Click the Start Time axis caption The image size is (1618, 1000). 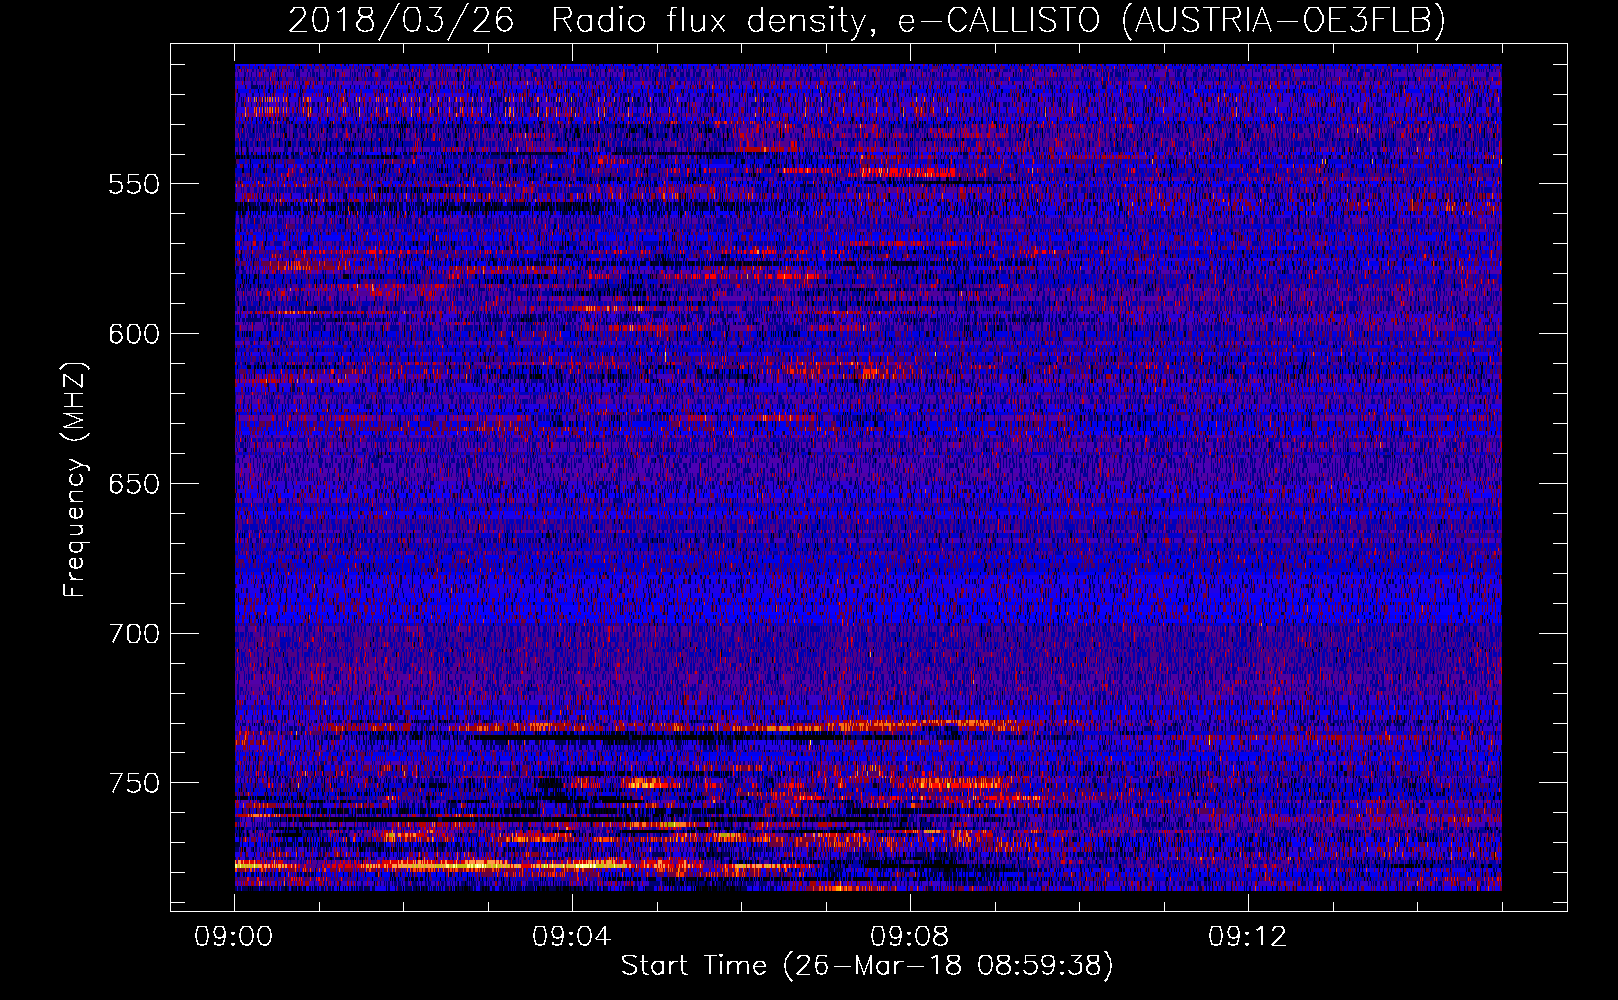867,966
